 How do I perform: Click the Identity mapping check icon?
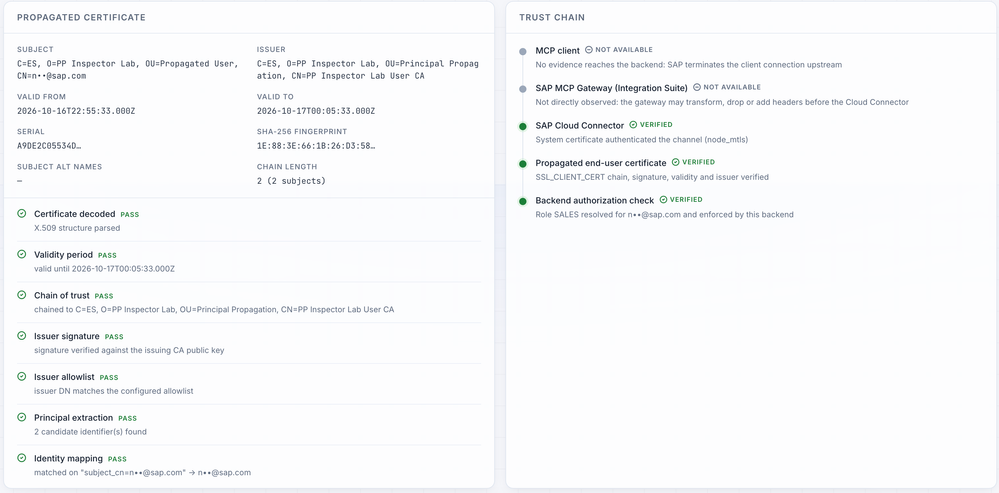(x=22, y=458)
